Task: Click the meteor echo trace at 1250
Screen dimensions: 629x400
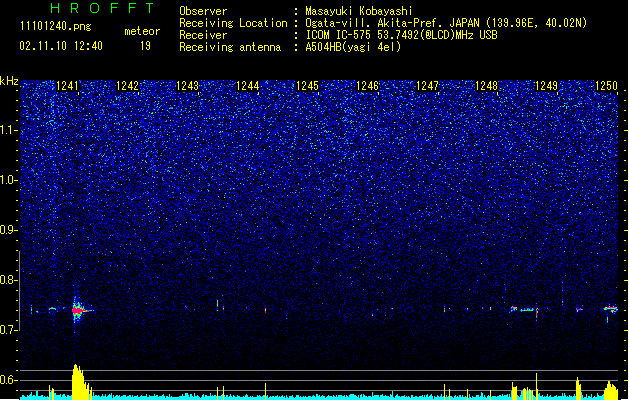Action: (611, 309)
